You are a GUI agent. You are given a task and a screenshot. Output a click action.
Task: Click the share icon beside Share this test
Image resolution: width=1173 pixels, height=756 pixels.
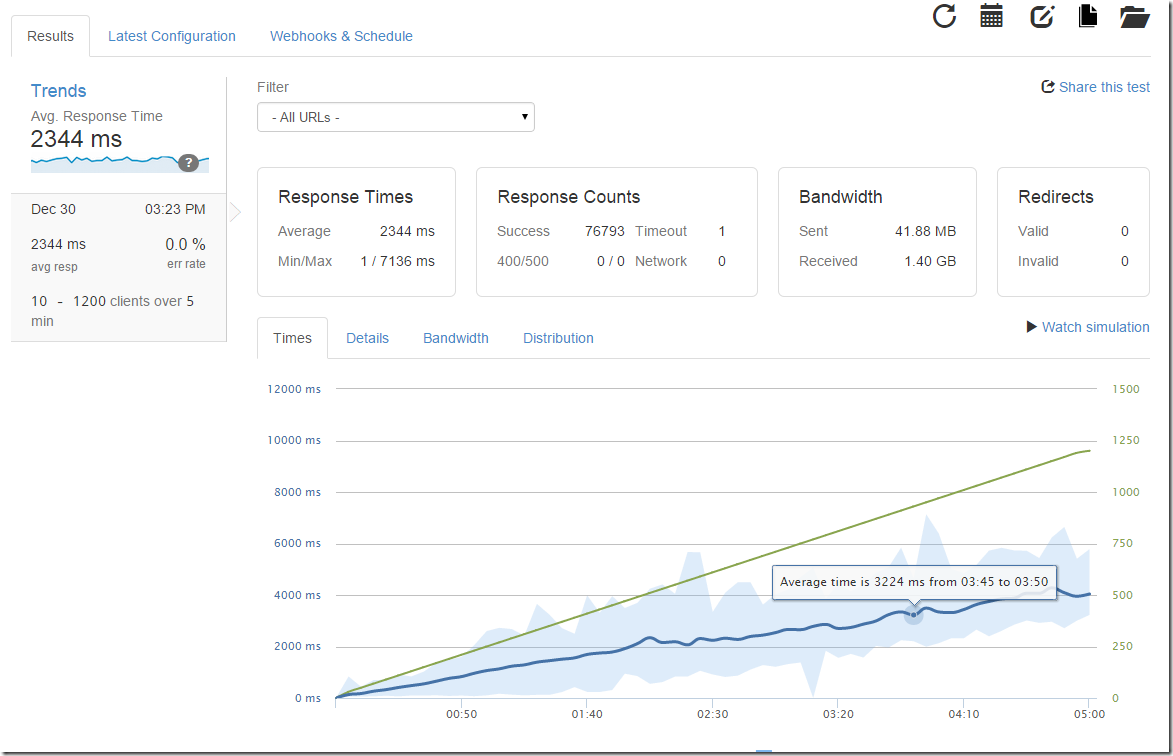[x=1048, y=87]
